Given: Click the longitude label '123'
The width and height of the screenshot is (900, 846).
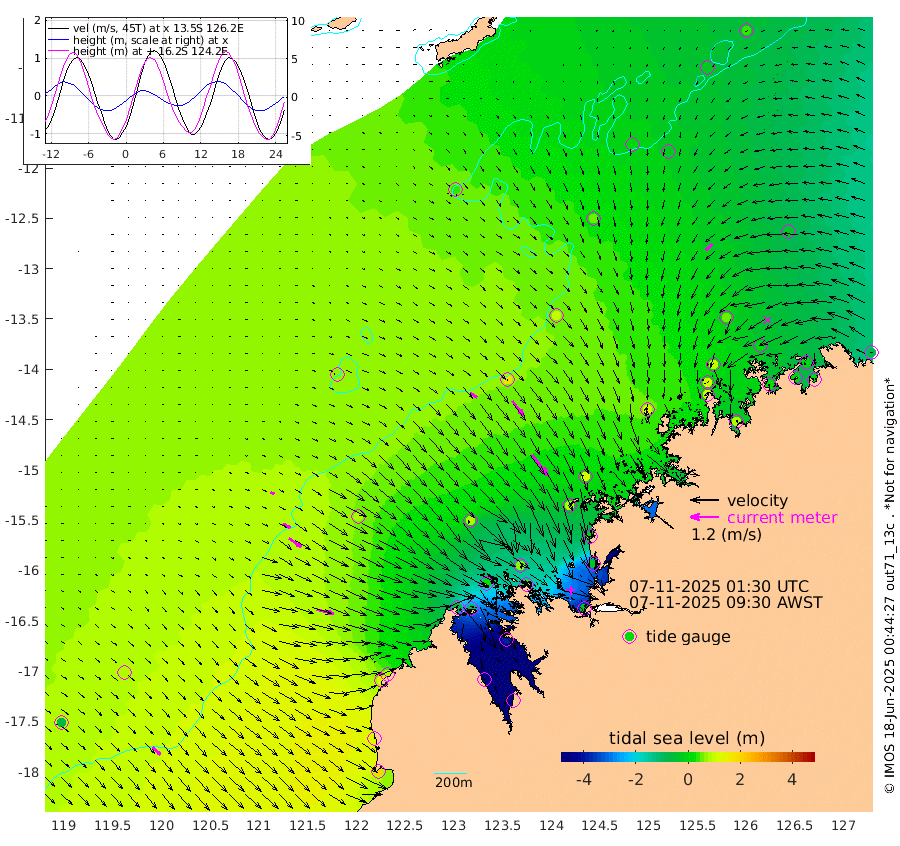Looking at the screenshot, I should 453,826.
